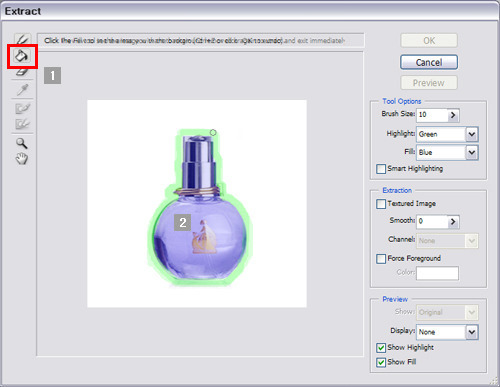Screen dimensions: 500x387
Task: Click the Brush Size value field
Action: point(432,115)
